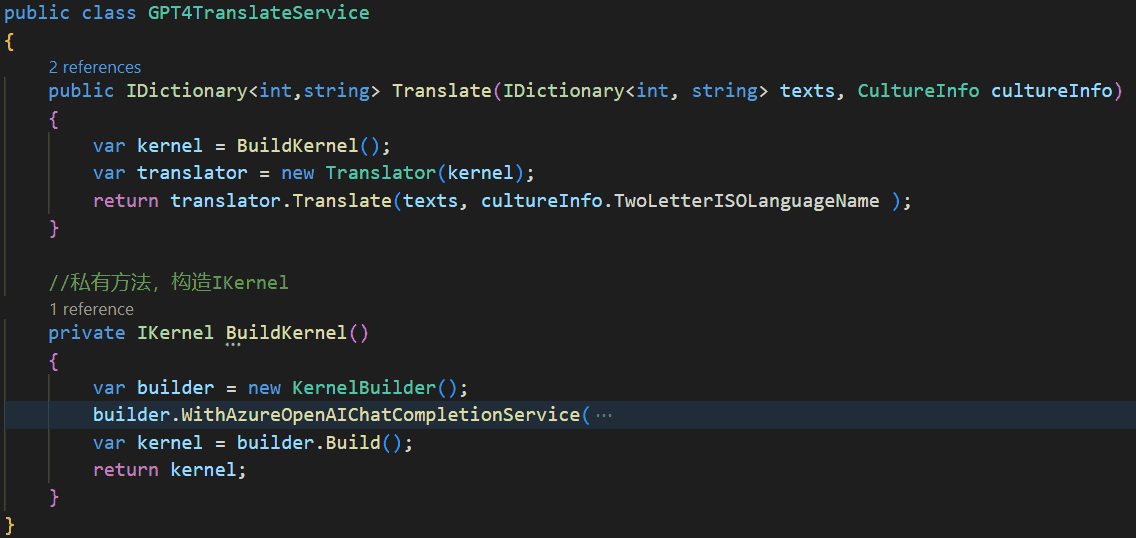Viewport: 1136px width, 538px height.
Task: Click the texts parameter in the method signature
Action: coord(807,91)
